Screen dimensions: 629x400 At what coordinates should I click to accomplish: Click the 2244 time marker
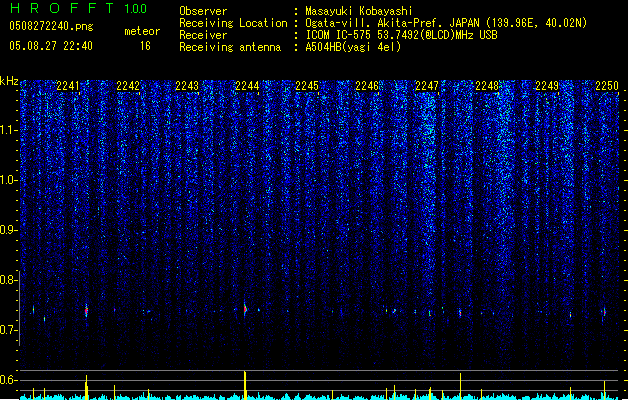pyautogui.click(x=247, y=86)
